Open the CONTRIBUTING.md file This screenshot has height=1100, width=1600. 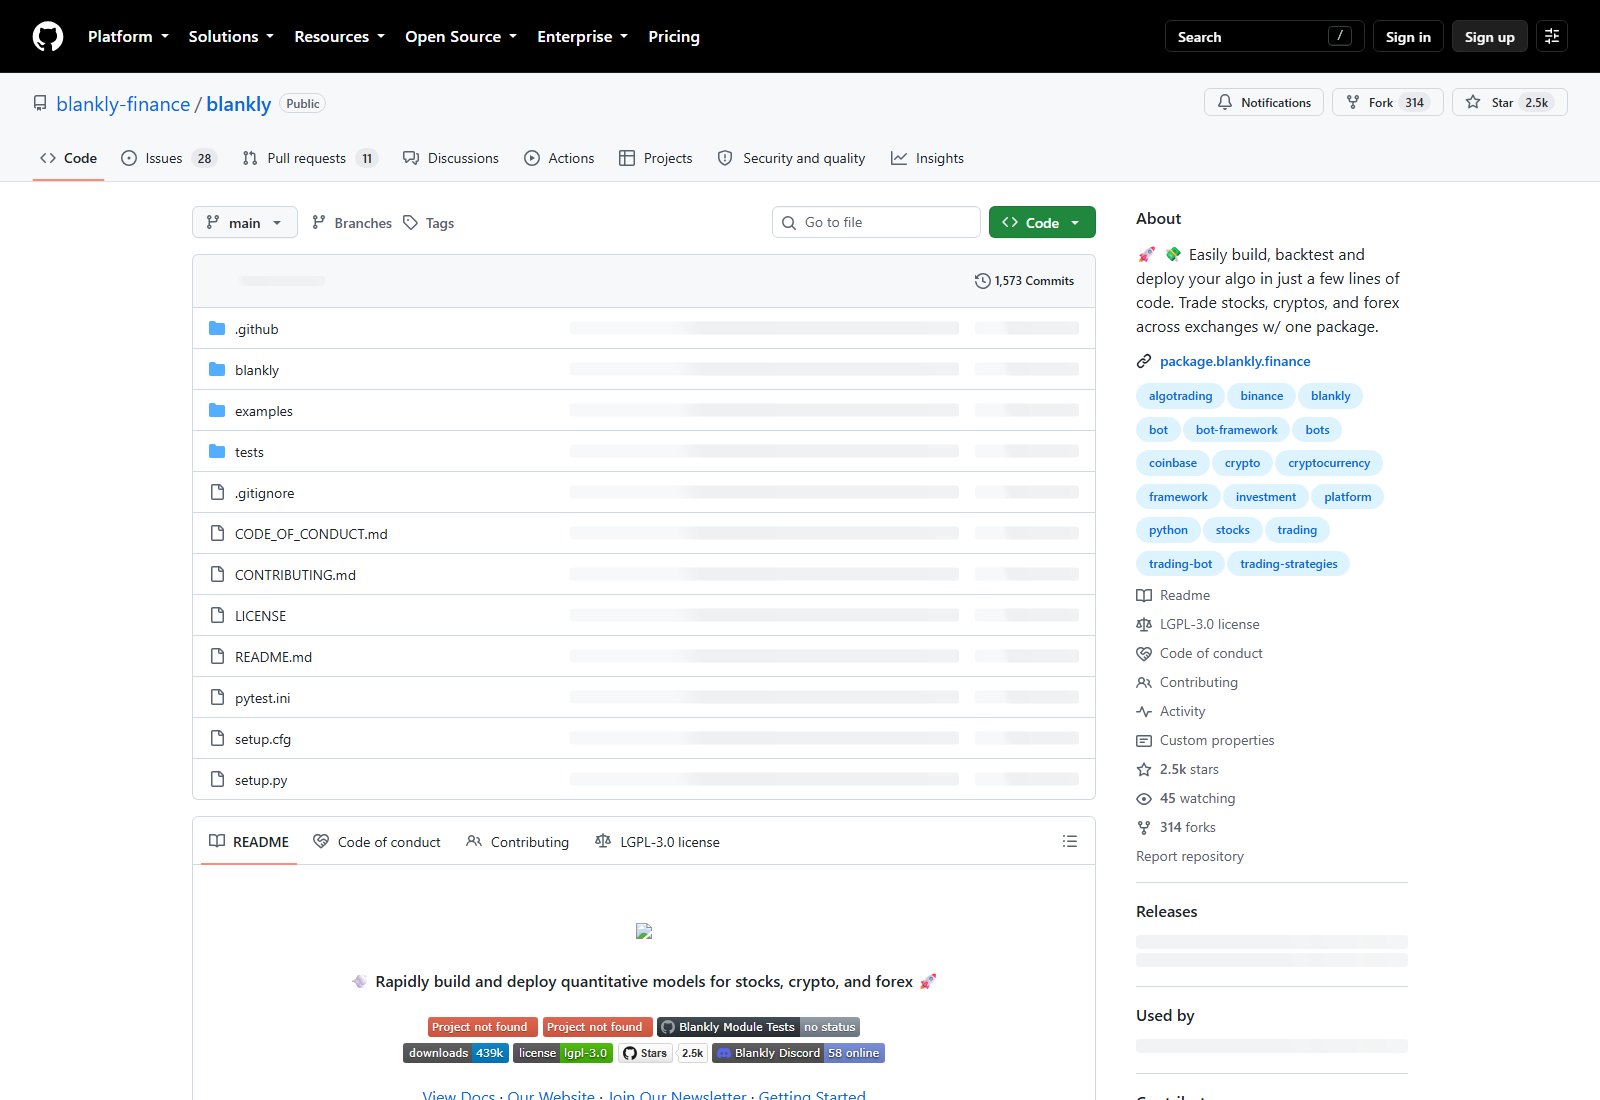click(x=295, y=575)
